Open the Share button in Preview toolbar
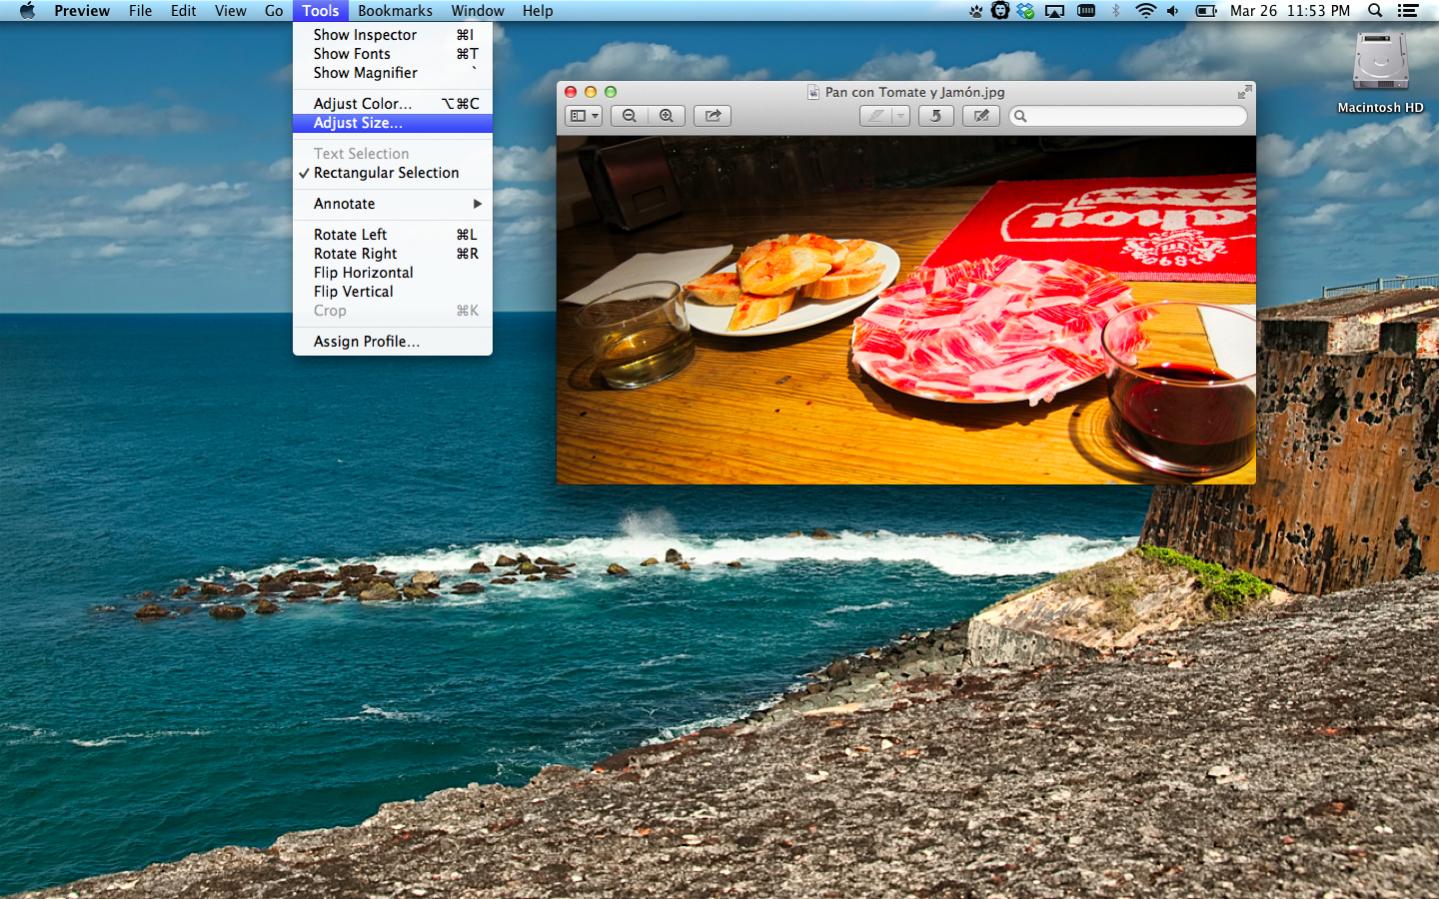Image resolution: width=1439 pixels, height=899 pixels. coord(713,116)
